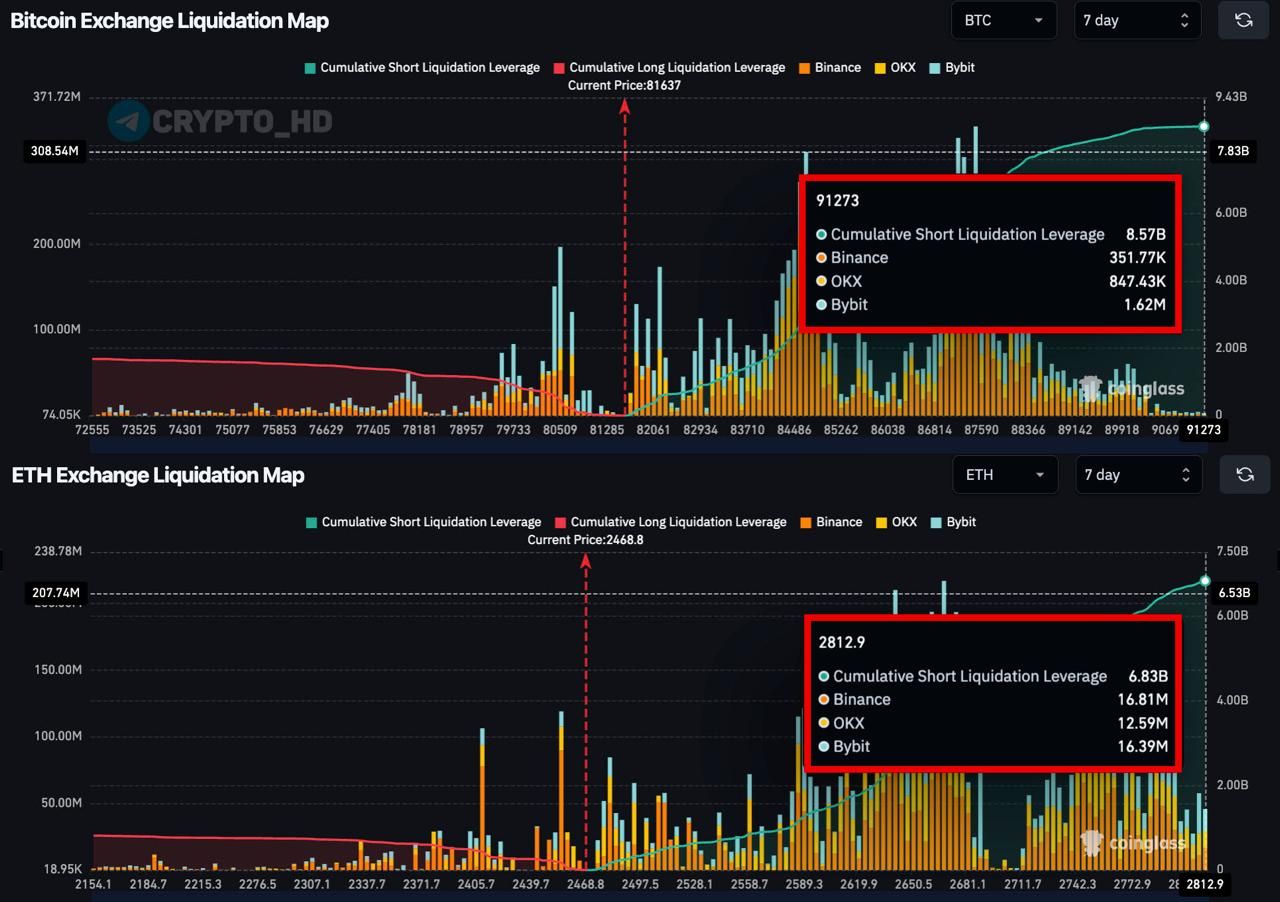Viewport: 1280px width, 902px height.
Task: Open the ETH coin dropdown
Action: click(1006, 474)
